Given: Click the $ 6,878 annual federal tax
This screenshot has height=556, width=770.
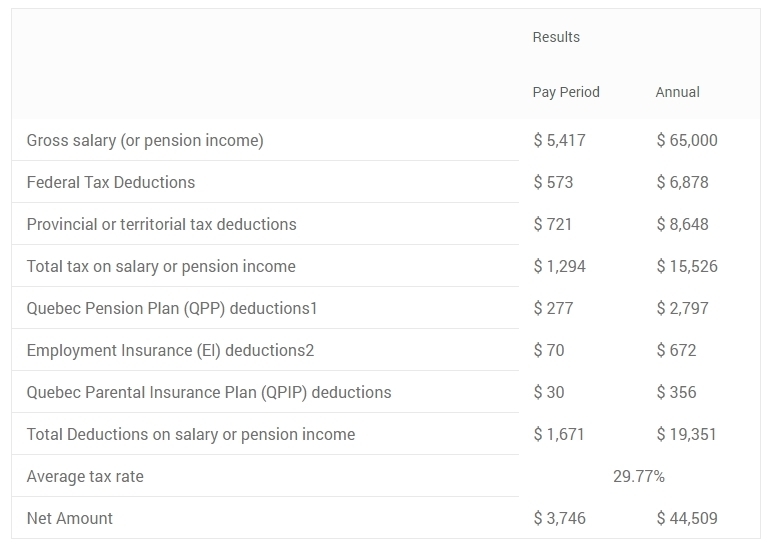Looking at the screenshot, I should coord(682,182).
